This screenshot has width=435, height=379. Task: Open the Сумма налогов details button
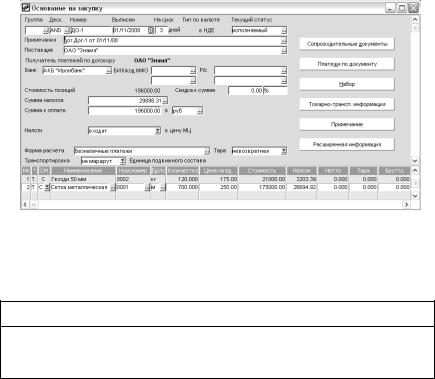click(x=164, y=101)
